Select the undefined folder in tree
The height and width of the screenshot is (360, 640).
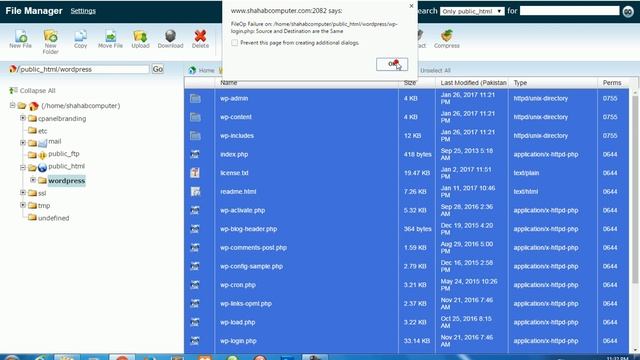pos(53,218)
